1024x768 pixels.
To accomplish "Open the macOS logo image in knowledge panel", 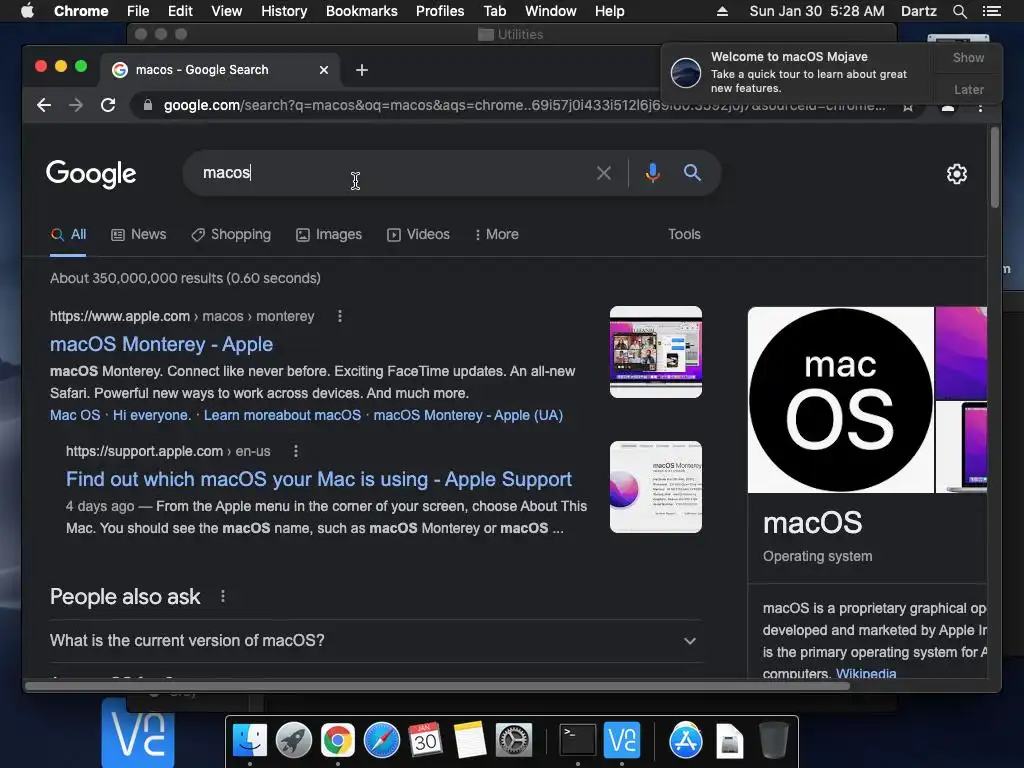I will (x=840, y=400).
